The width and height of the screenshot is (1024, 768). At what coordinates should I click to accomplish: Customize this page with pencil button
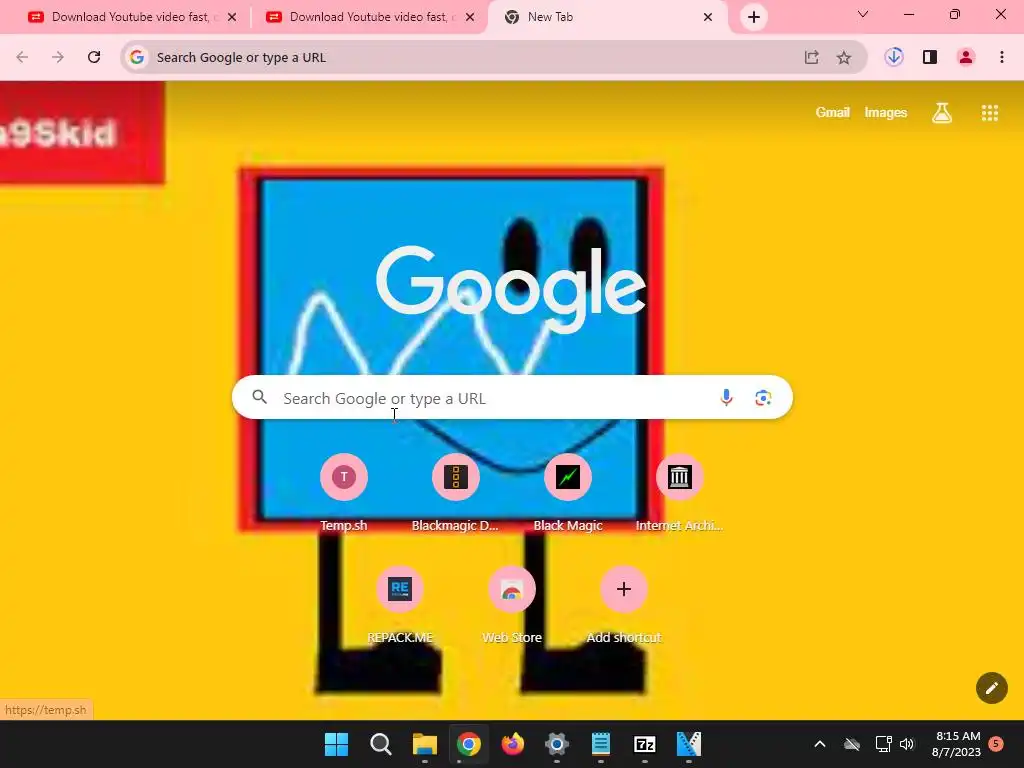tap(991, 688)
